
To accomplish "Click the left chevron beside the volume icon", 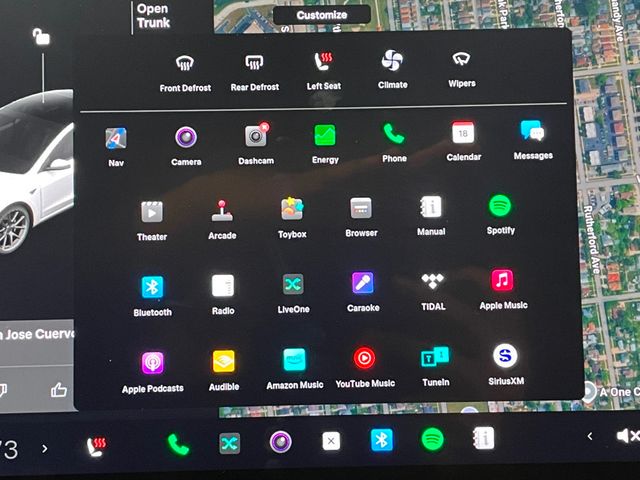I will [590, 436].
